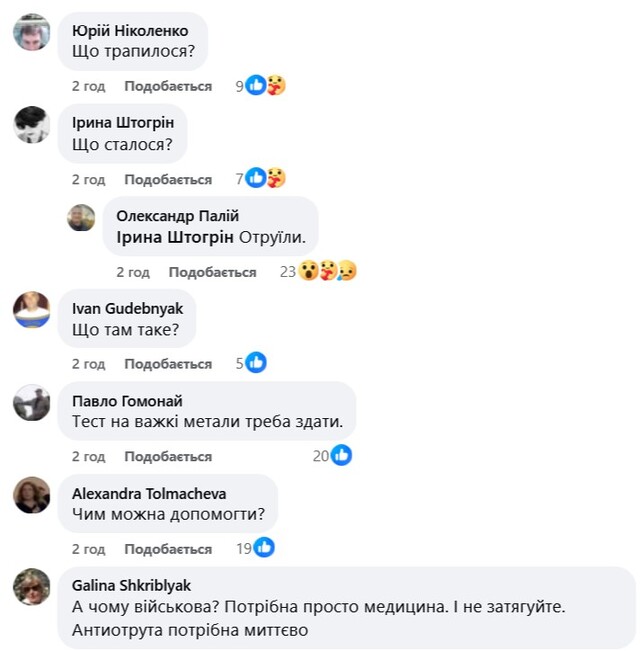Click the like icon under Ivan Gudebnyak's comment
This screenshot has width=640, height=651.
(x=256, y=362)
